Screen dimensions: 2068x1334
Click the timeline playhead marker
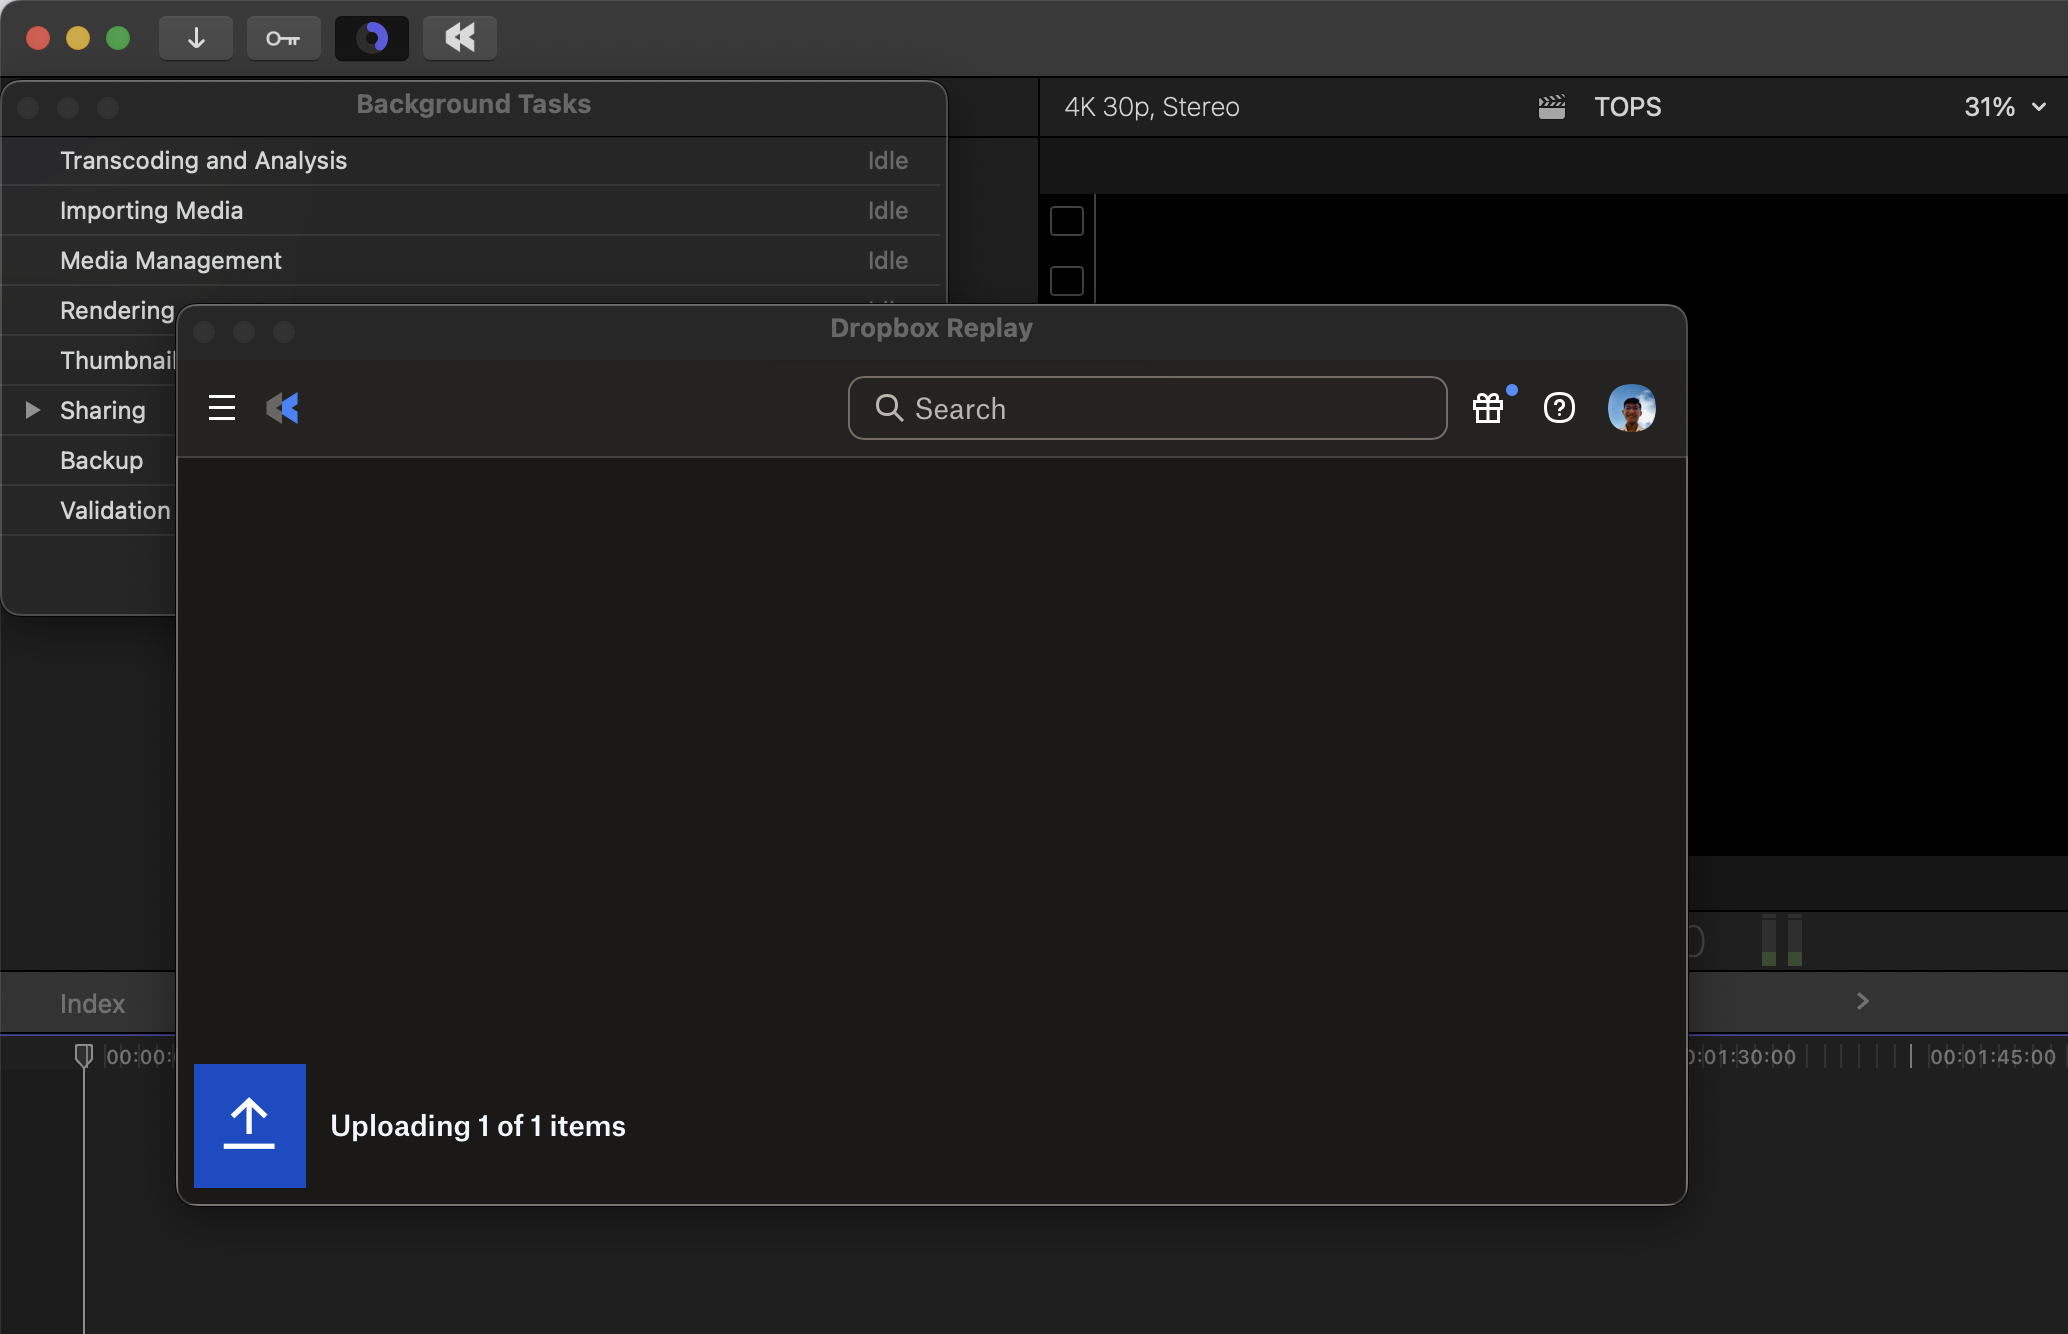click(x=84, y=1056)
